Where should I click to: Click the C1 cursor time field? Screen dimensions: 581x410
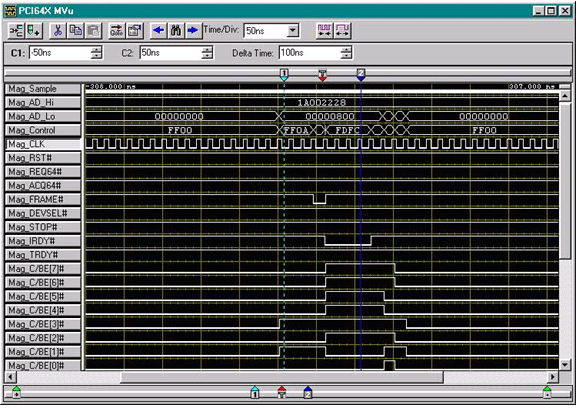[x=60, y=53]
